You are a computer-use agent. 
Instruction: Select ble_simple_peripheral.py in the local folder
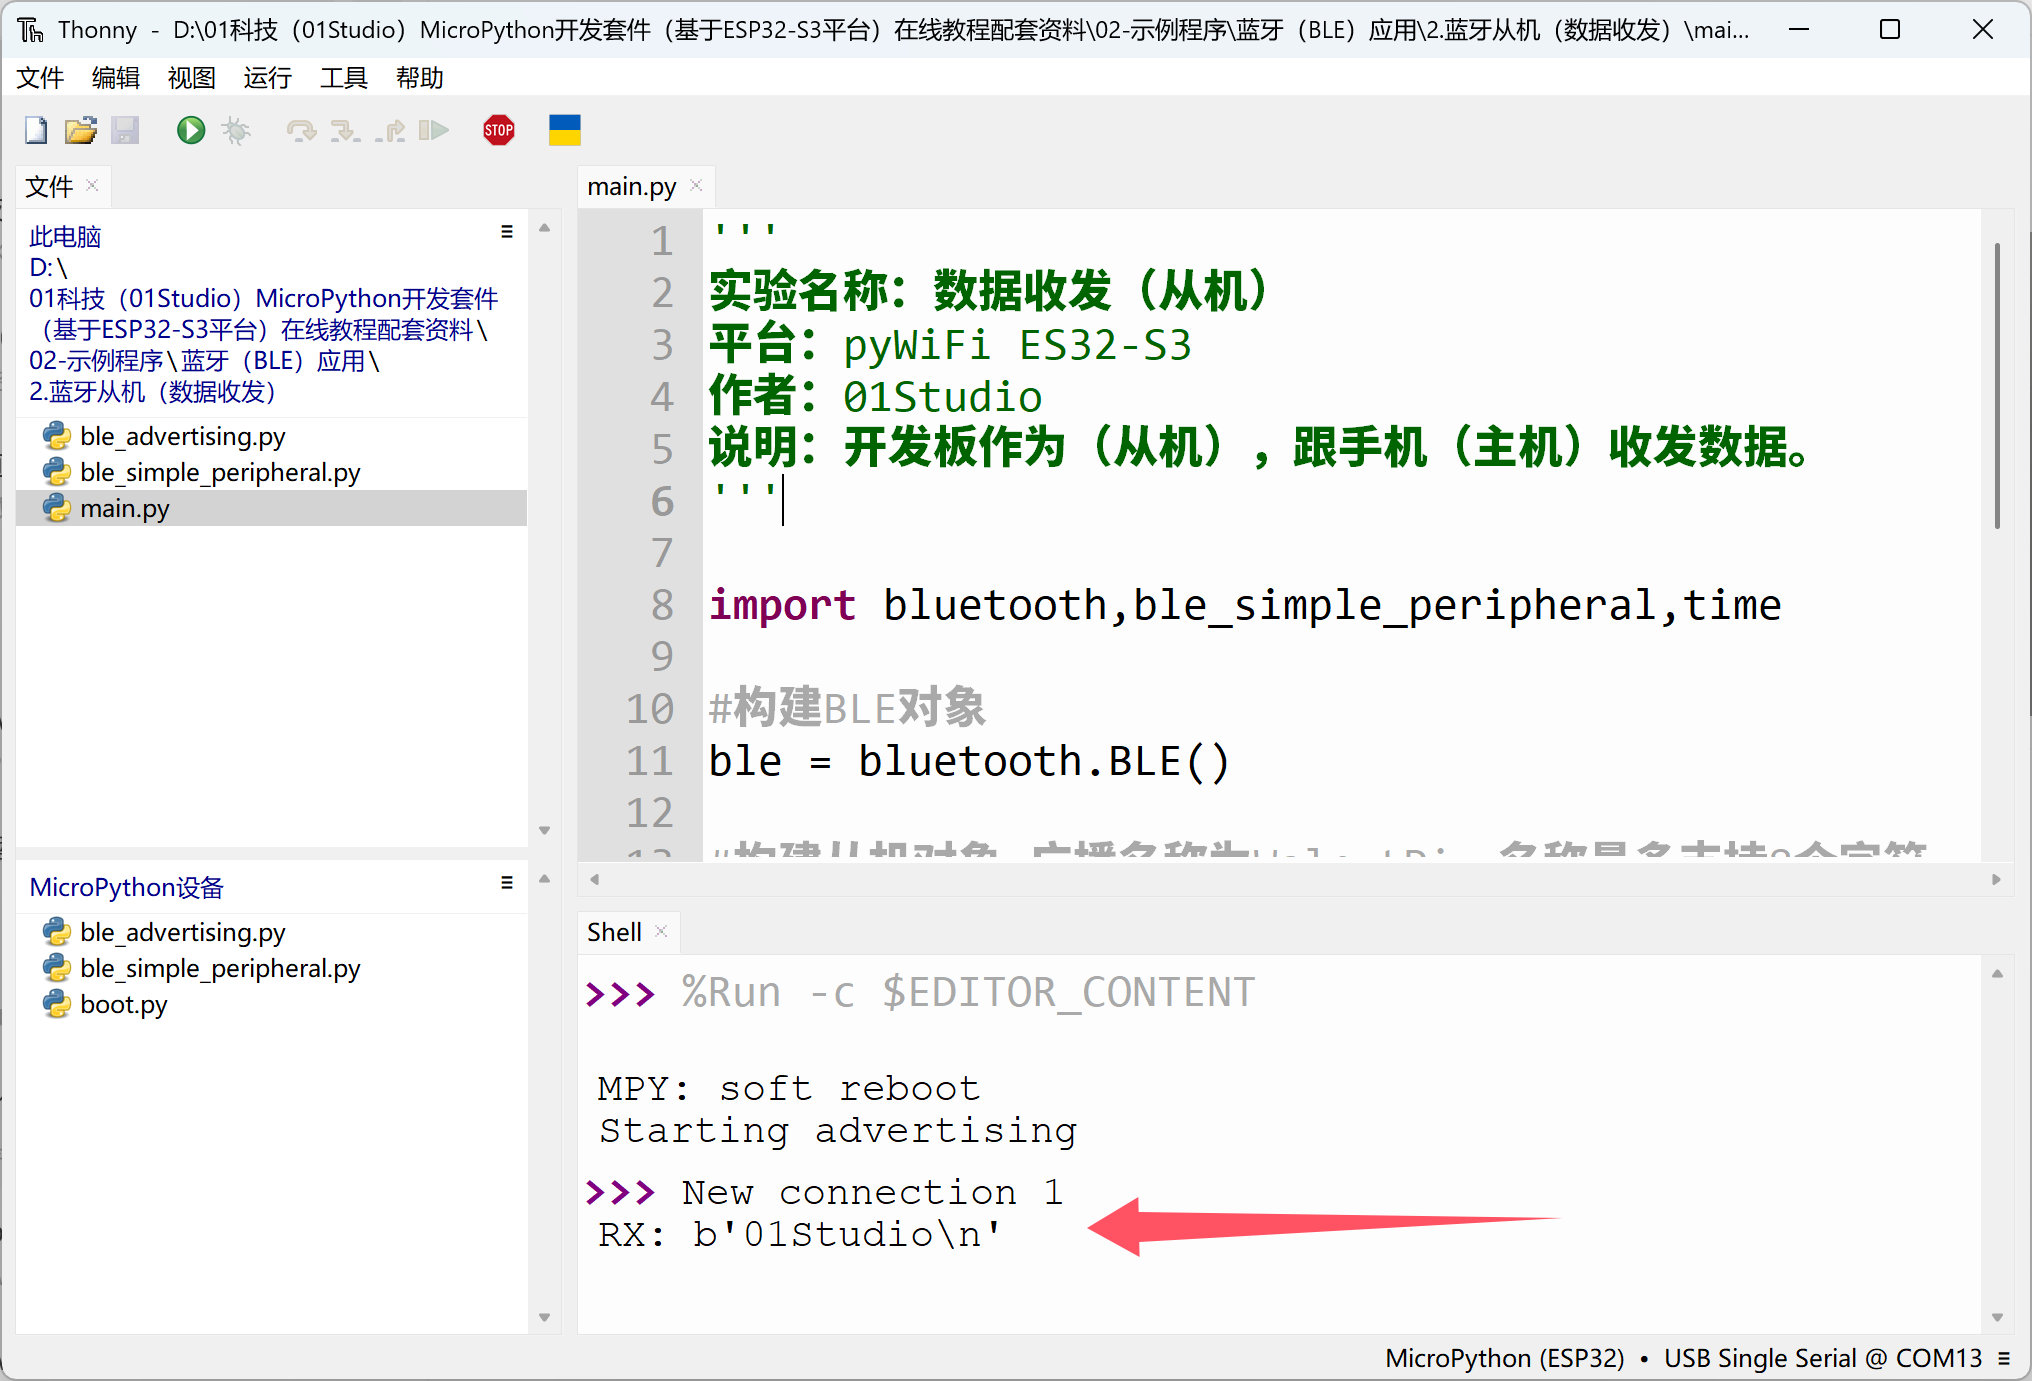220,472
